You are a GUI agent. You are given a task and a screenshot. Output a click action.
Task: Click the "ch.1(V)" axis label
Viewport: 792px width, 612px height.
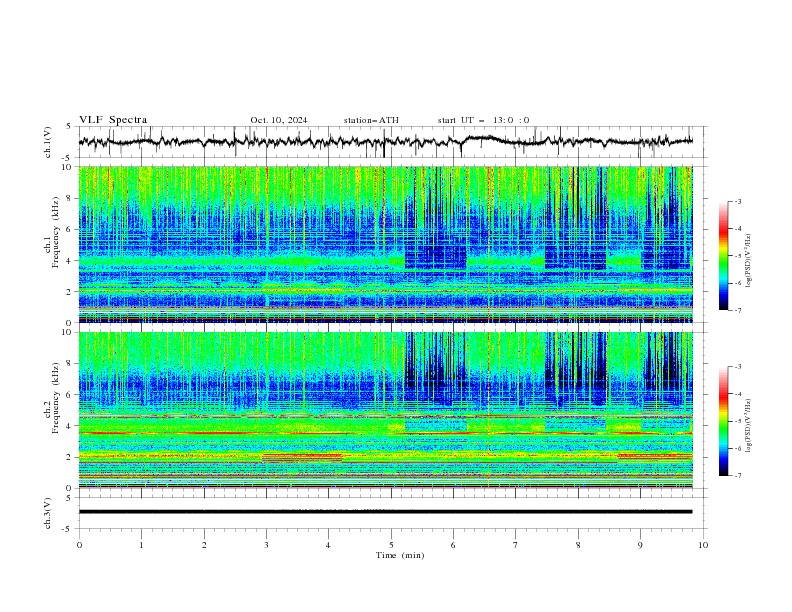tap(48, 142)
